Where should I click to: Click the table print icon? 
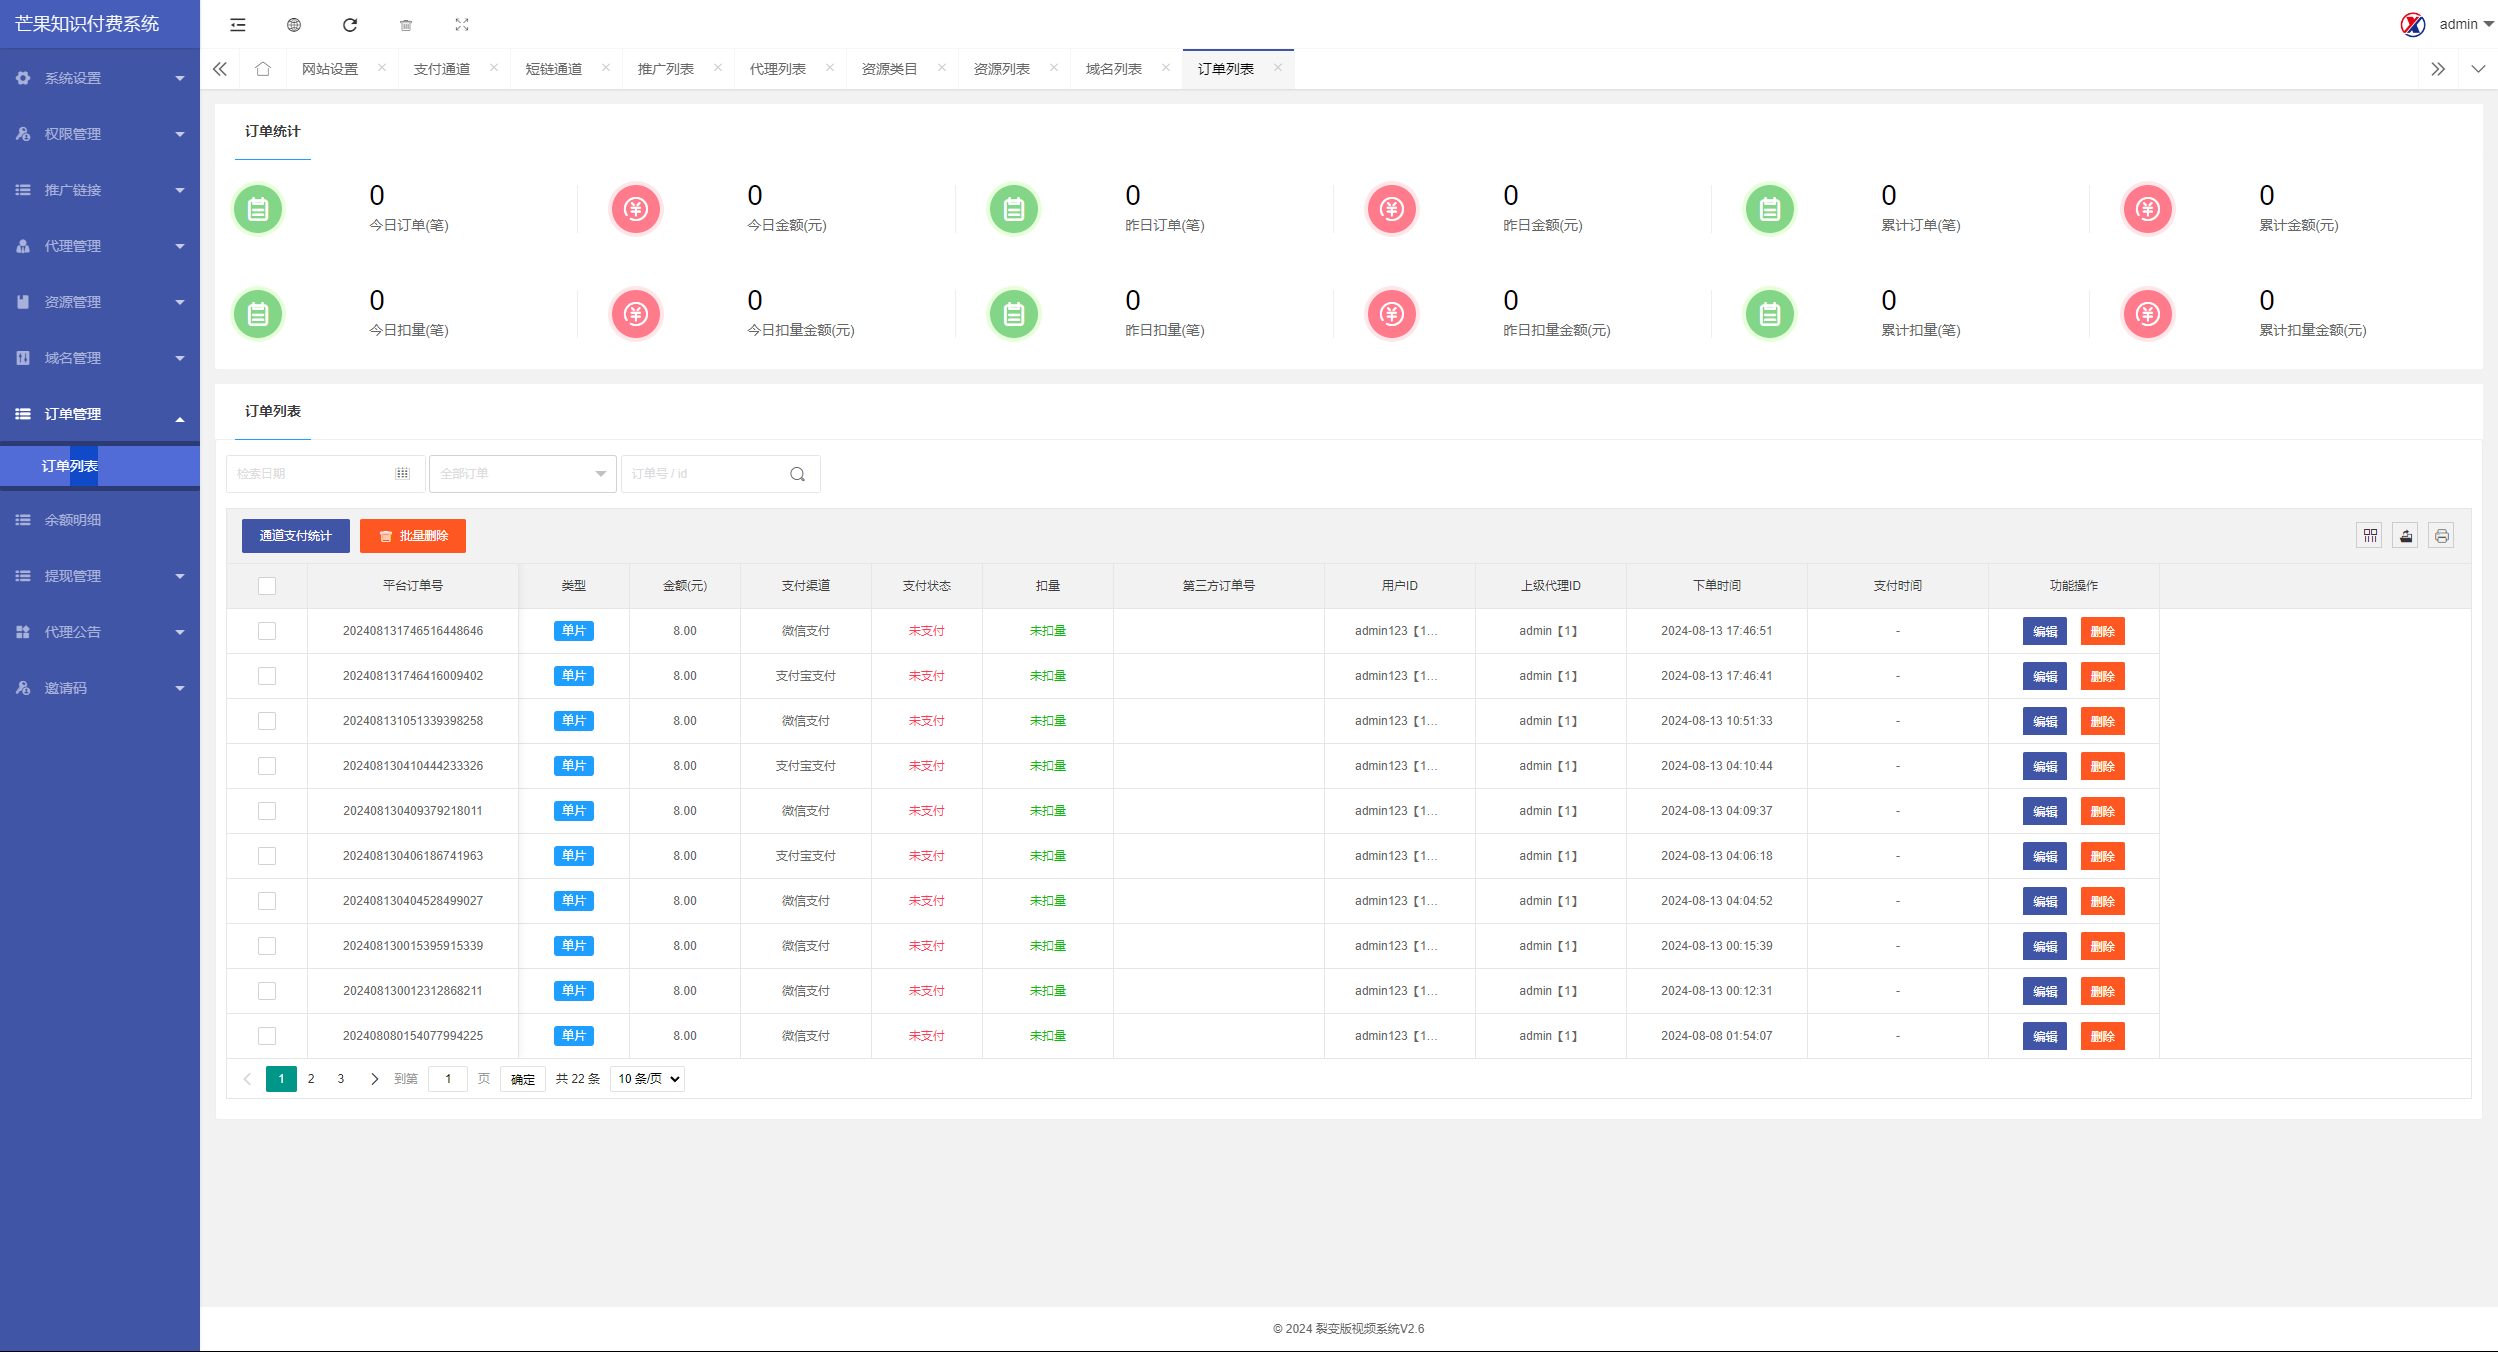tap(2442, 536)
